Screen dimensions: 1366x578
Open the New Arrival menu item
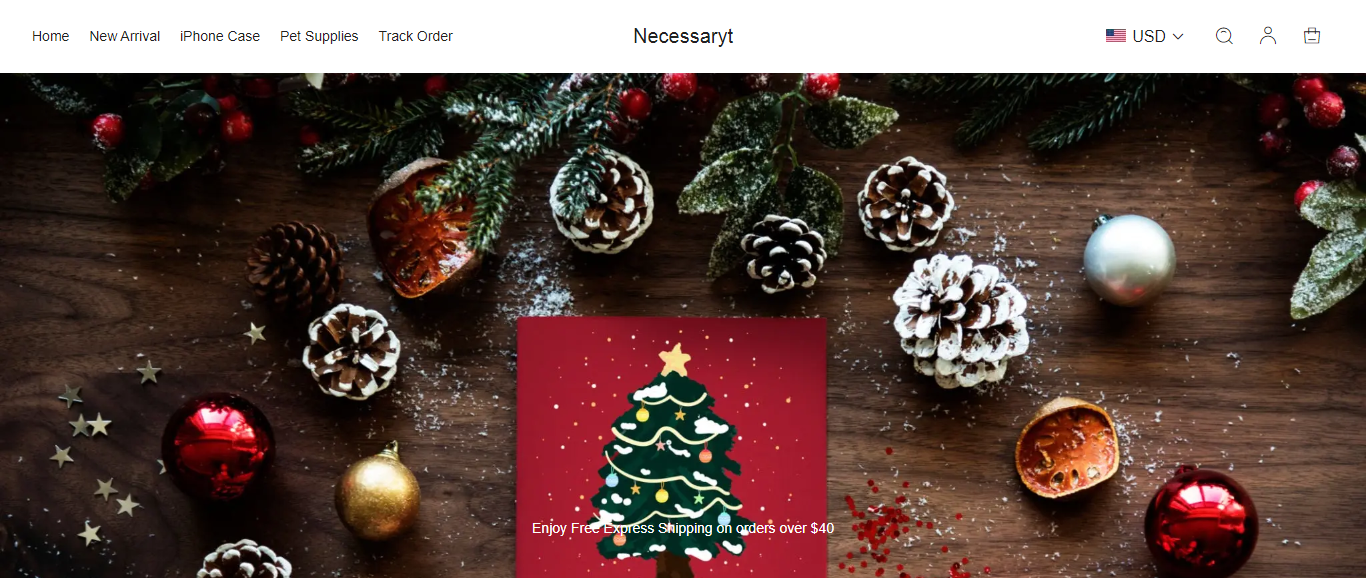[125, 36]
